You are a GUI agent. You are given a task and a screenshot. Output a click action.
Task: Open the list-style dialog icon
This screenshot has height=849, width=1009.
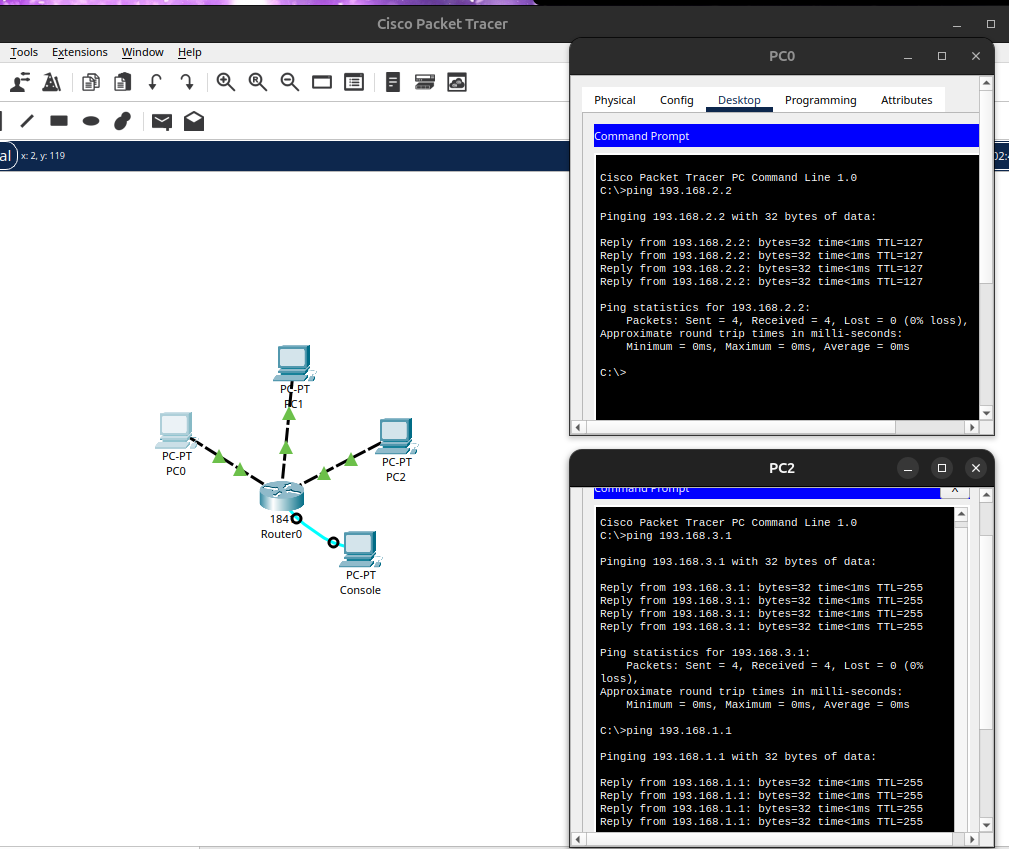(354, 82)
